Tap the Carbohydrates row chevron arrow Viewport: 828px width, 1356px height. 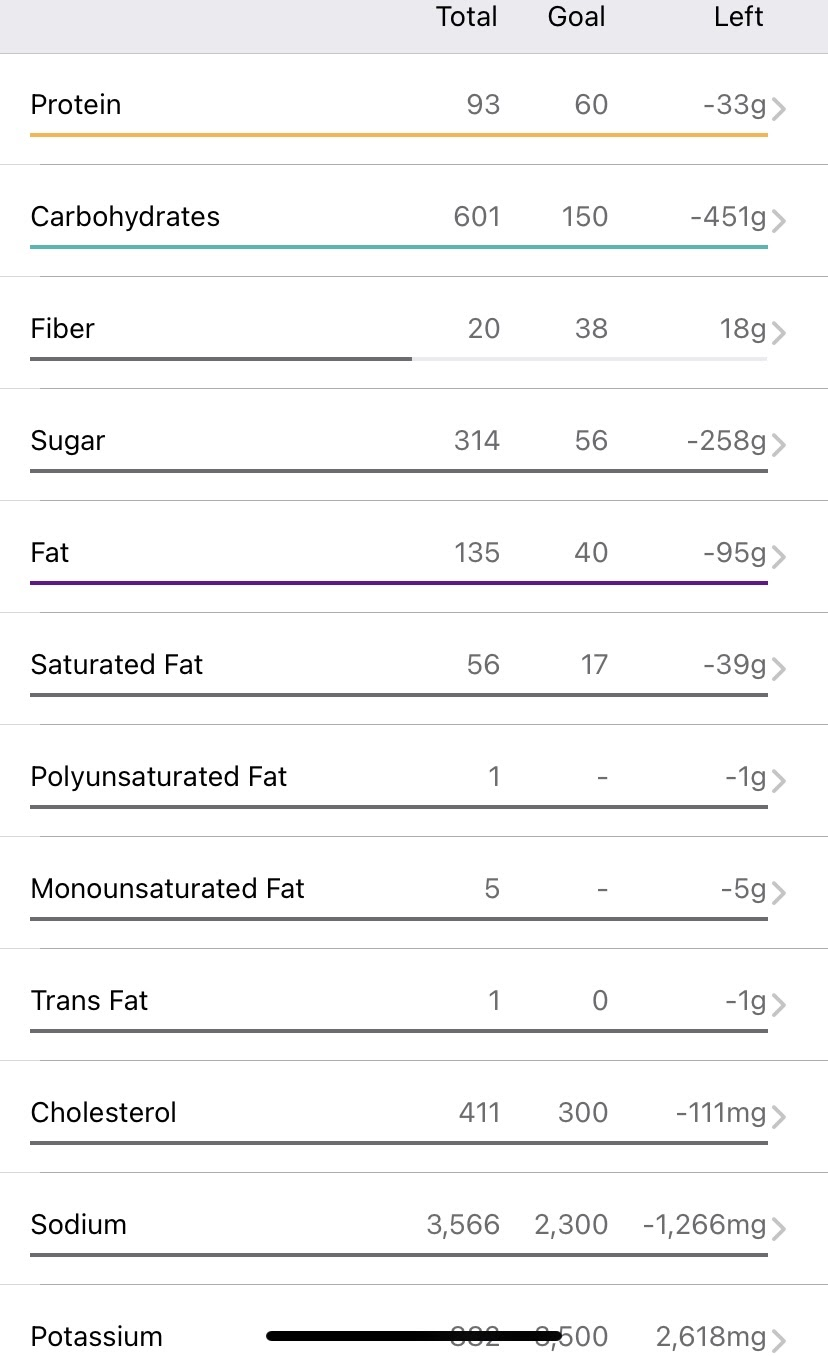(x=779, y=221)
